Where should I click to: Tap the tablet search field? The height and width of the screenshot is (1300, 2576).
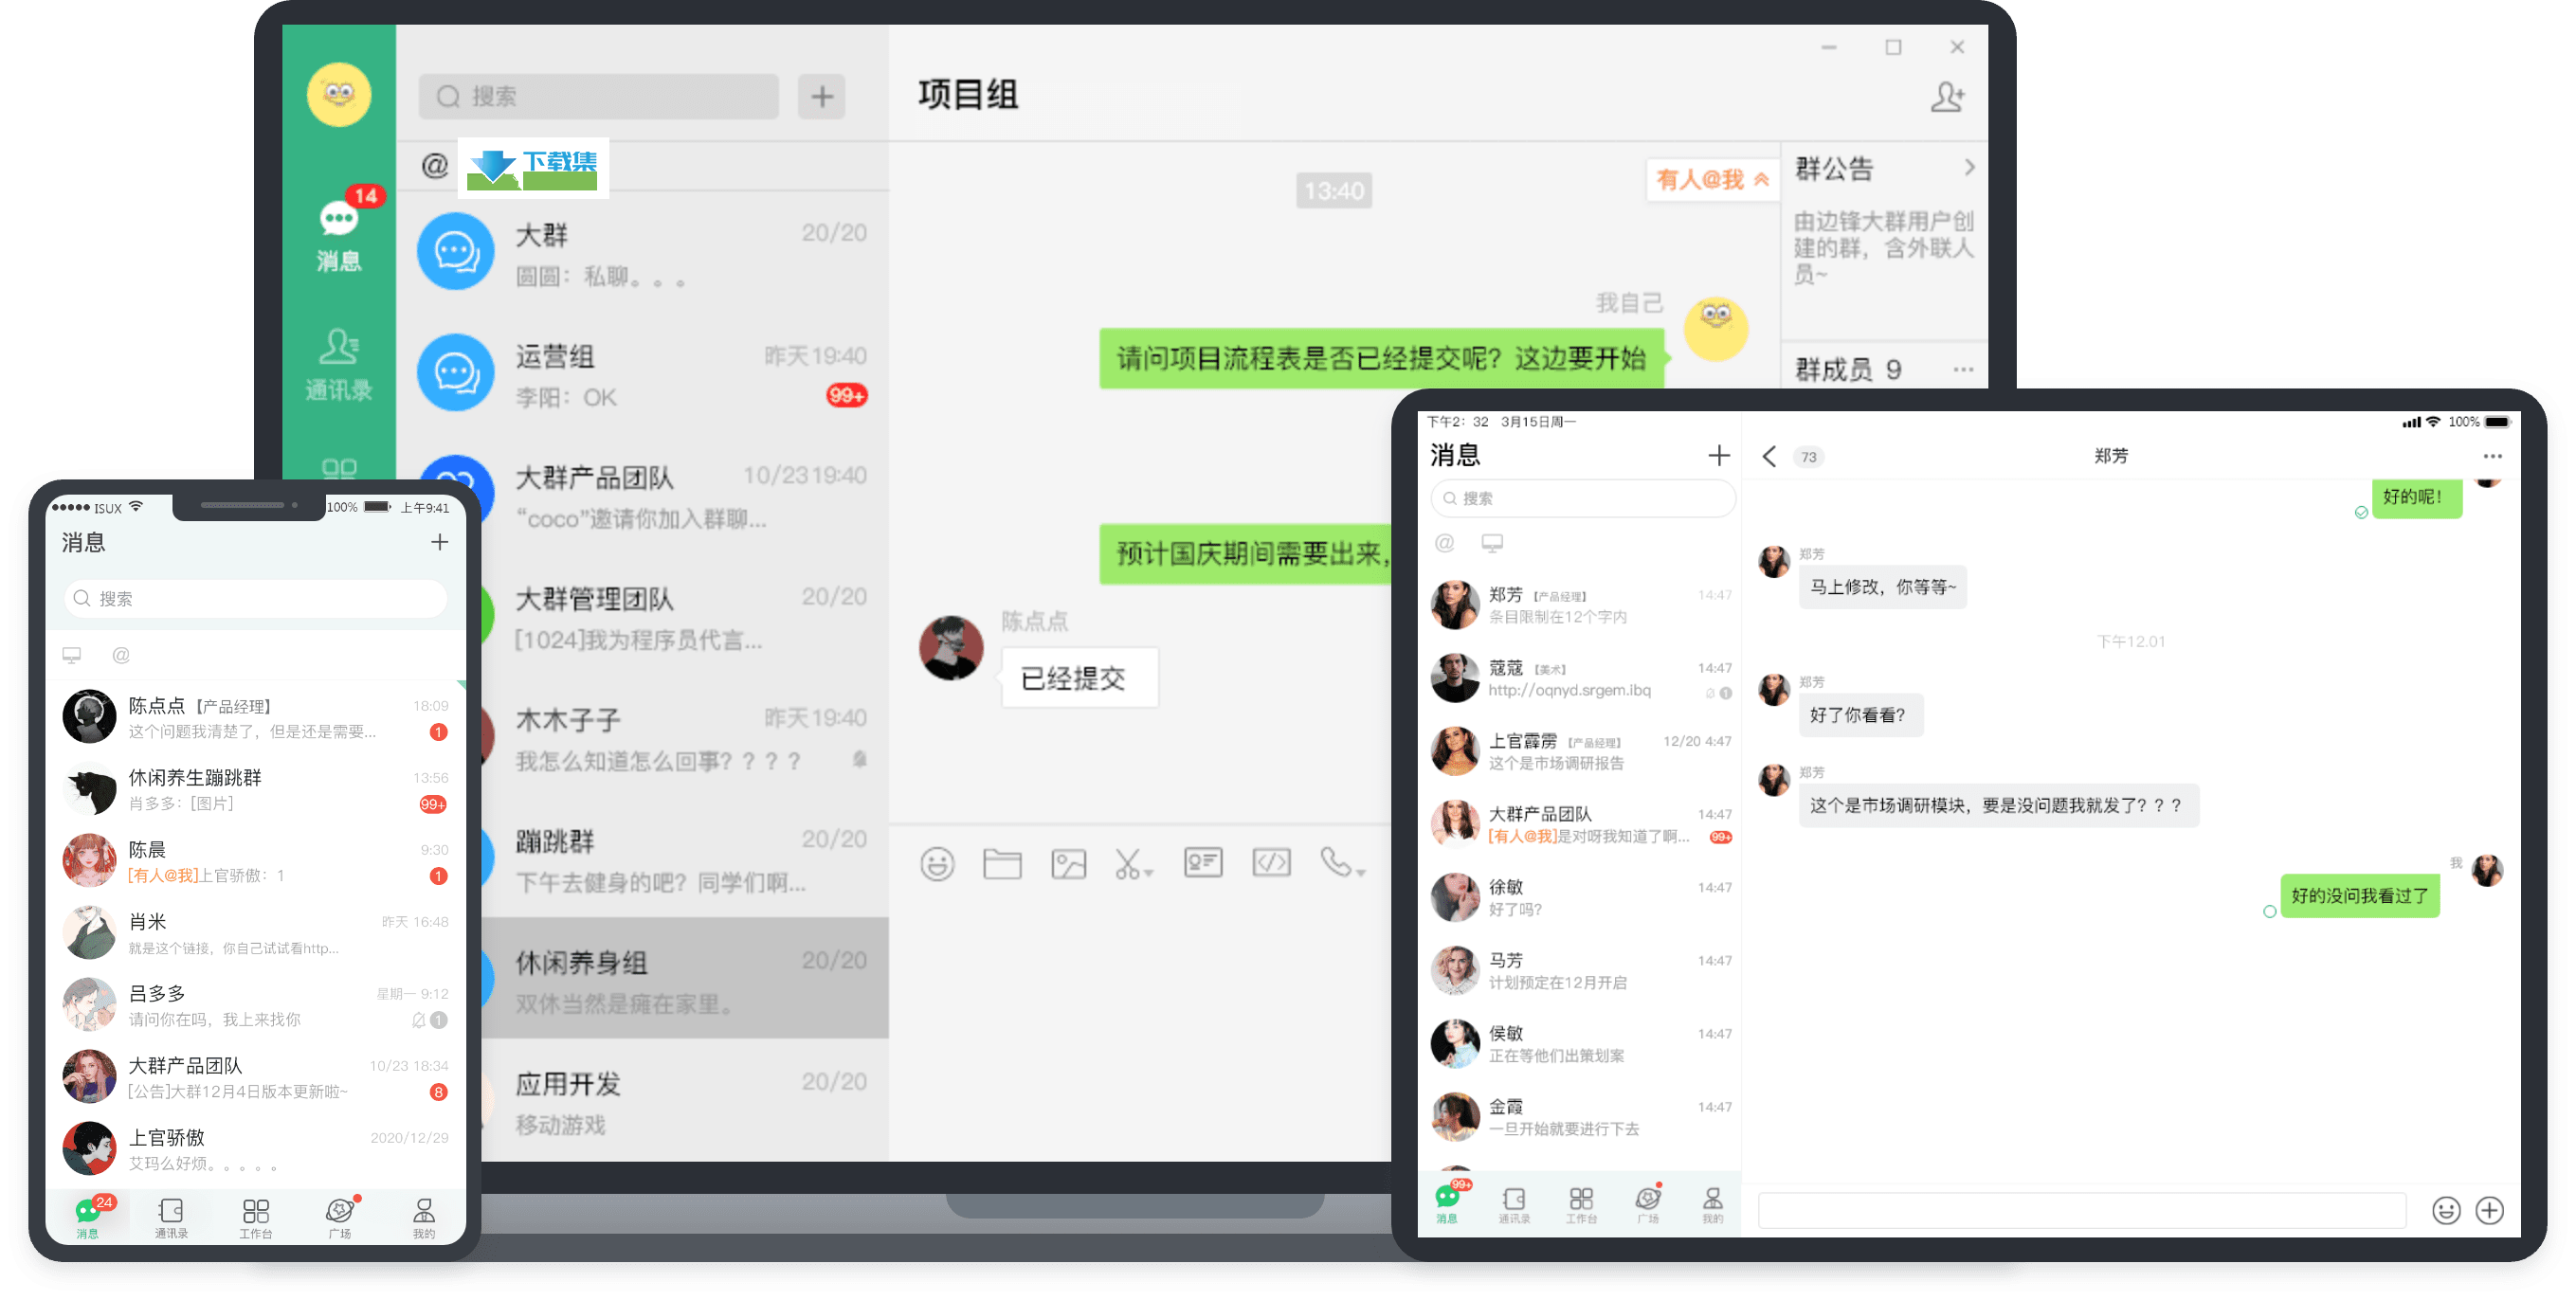(x=1583, y=498)
